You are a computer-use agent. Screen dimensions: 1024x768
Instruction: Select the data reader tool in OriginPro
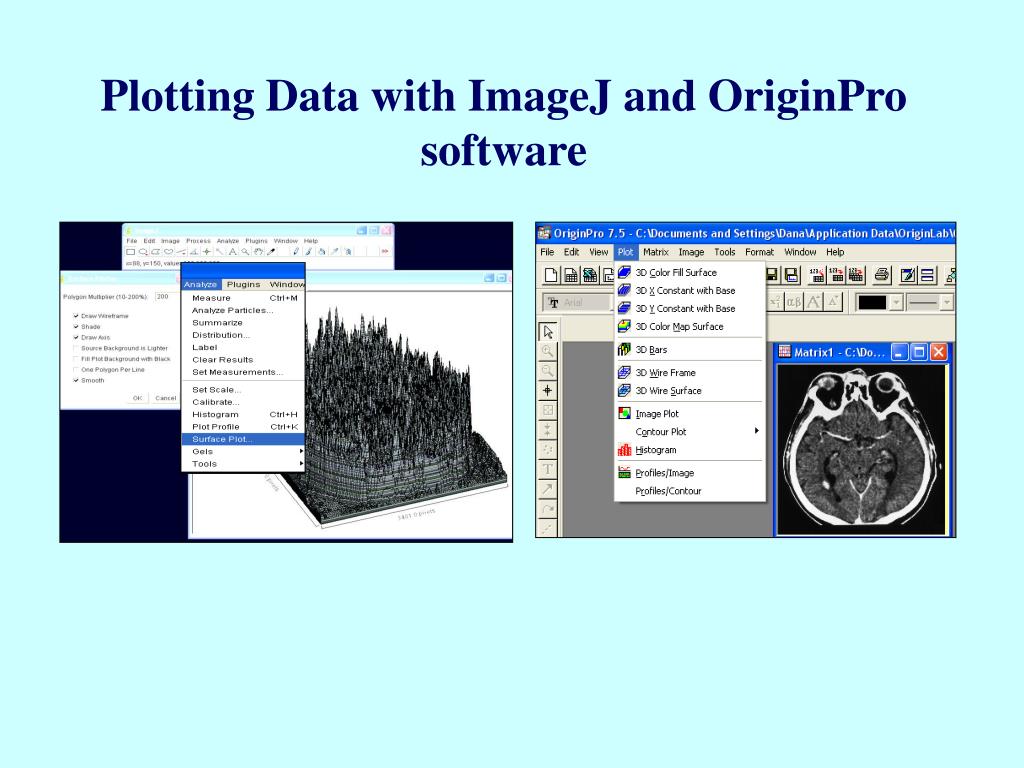(547, 410)
